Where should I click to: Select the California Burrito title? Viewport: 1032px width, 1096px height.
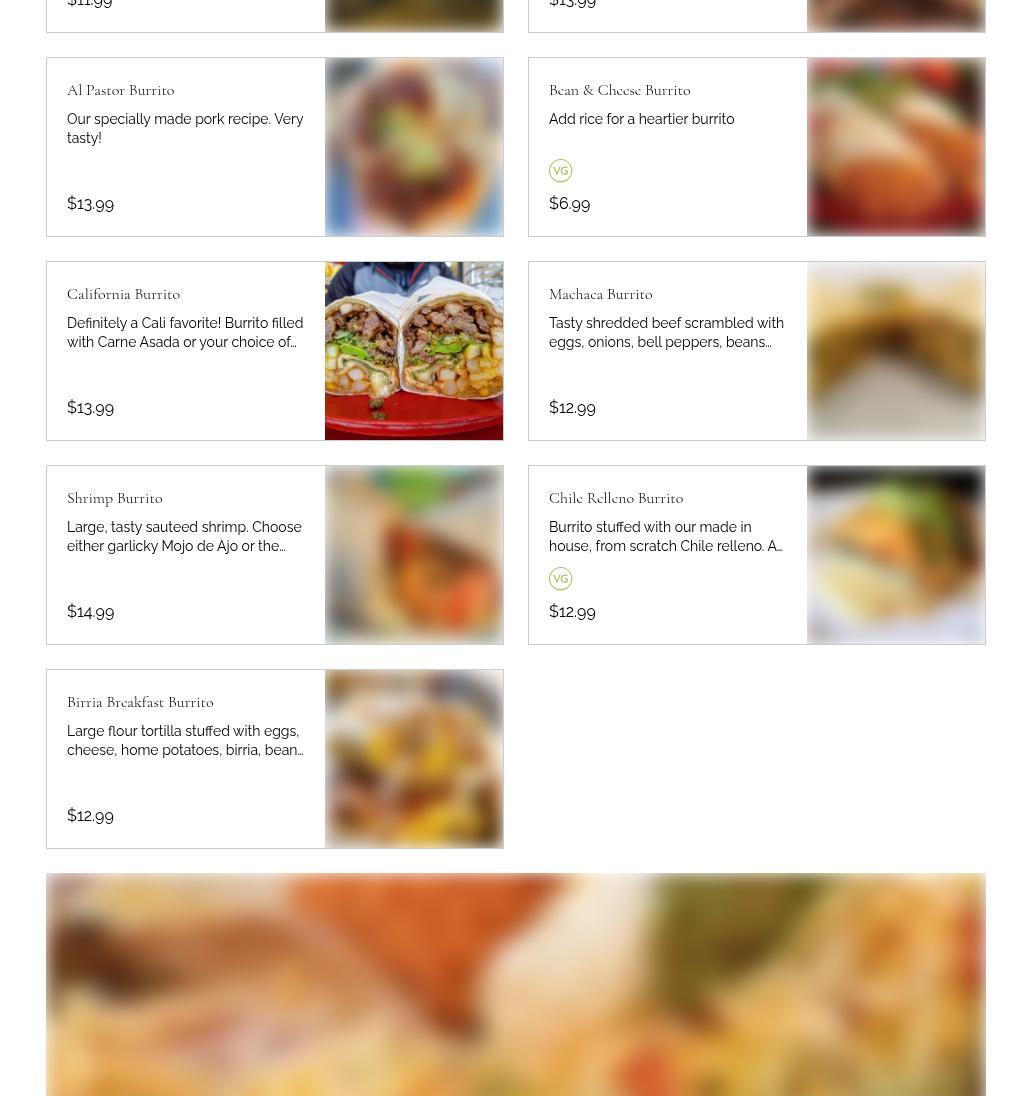(123, 294)
